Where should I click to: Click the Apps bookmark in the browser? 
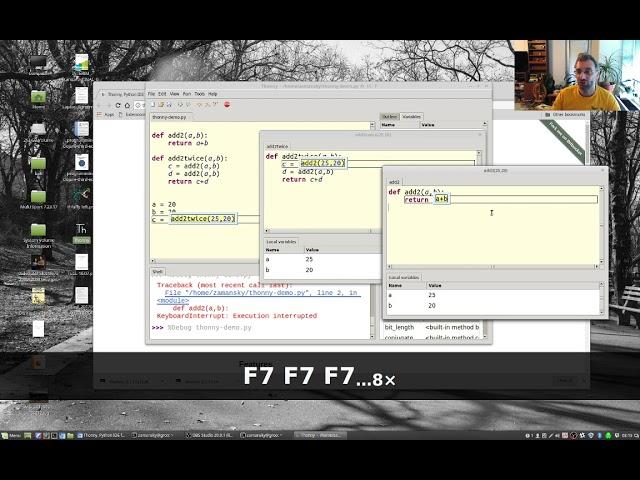[x=106, y=115]
